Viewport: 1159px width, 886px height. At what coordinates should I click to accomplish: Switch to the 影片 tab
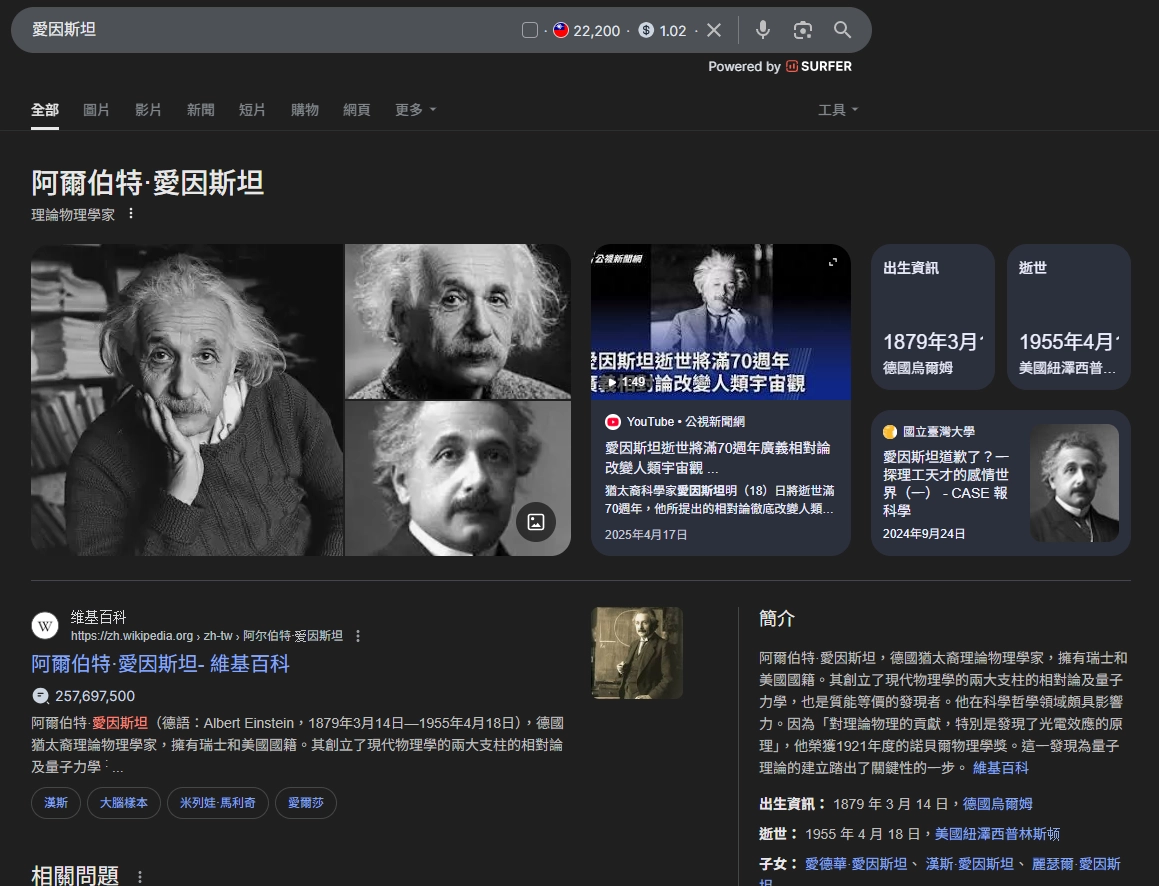tap(148, 109)
